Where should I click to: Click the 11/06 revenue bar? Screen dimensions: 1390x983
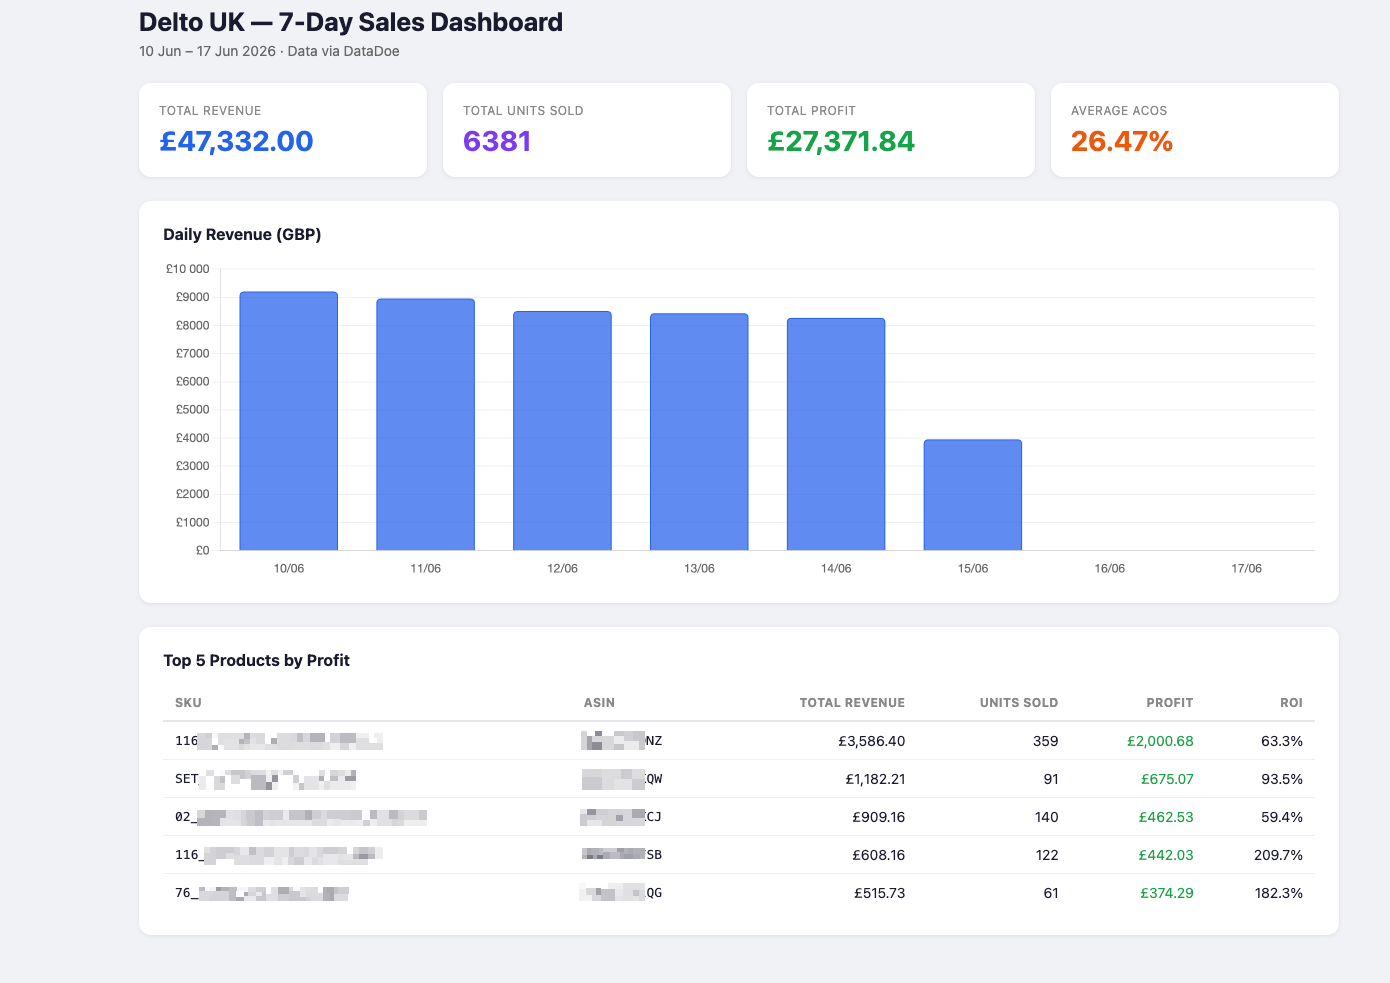point(426,424)
